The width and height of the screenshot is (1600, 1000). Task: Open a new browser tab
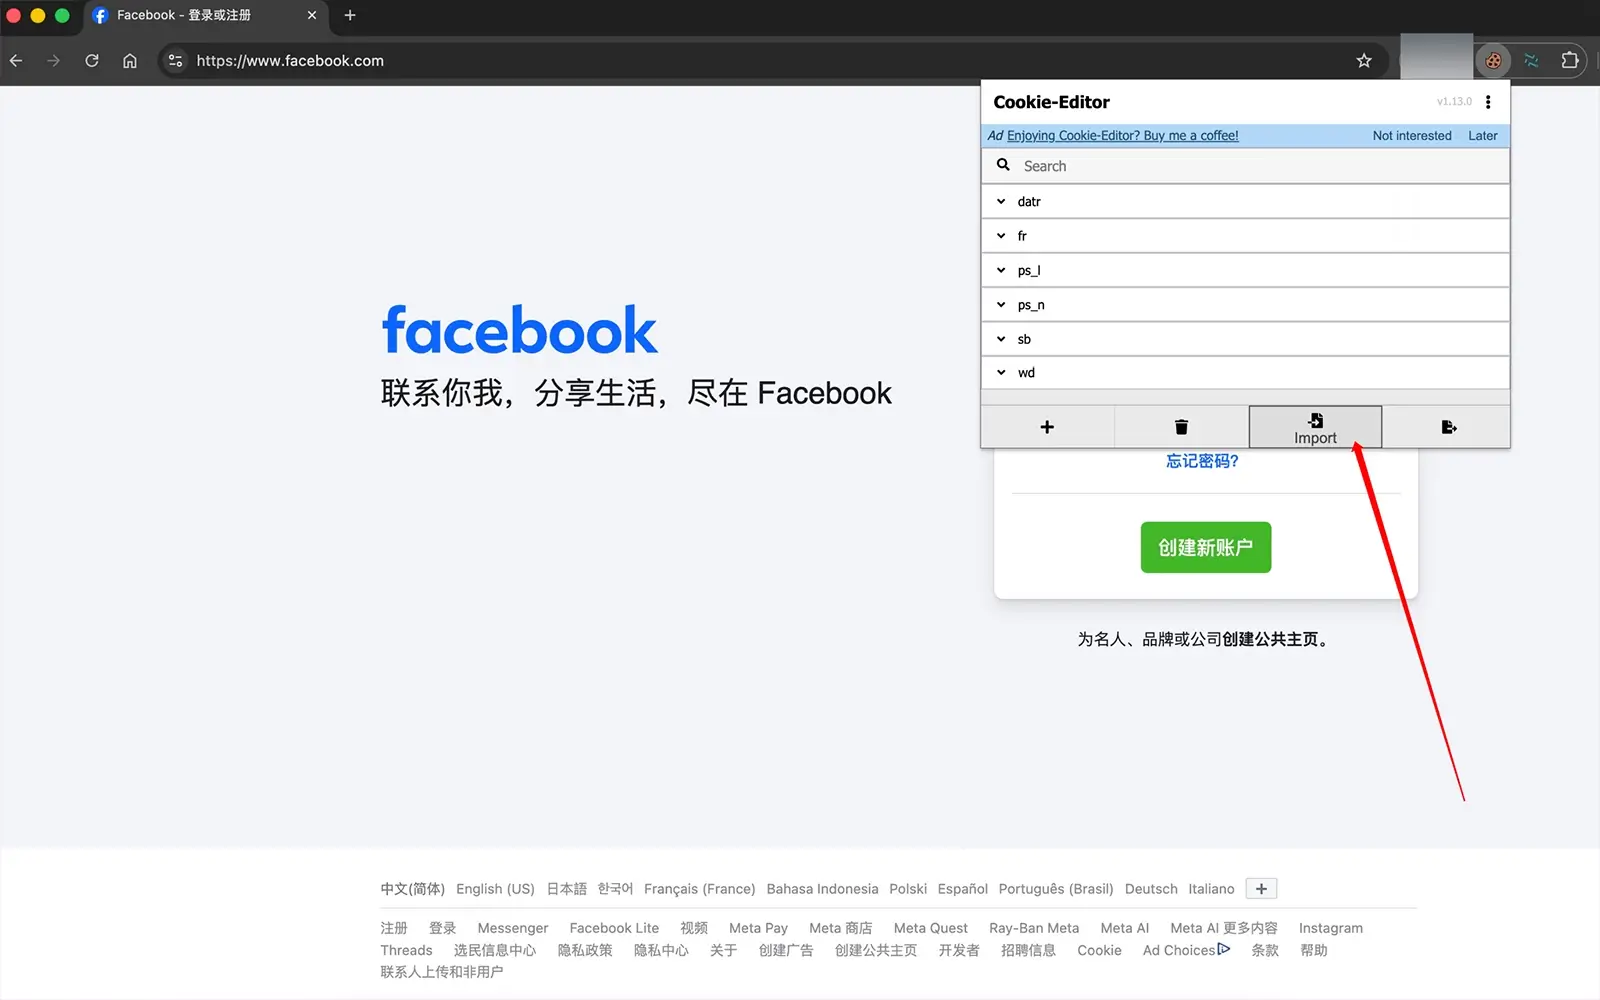pos(350,15)
